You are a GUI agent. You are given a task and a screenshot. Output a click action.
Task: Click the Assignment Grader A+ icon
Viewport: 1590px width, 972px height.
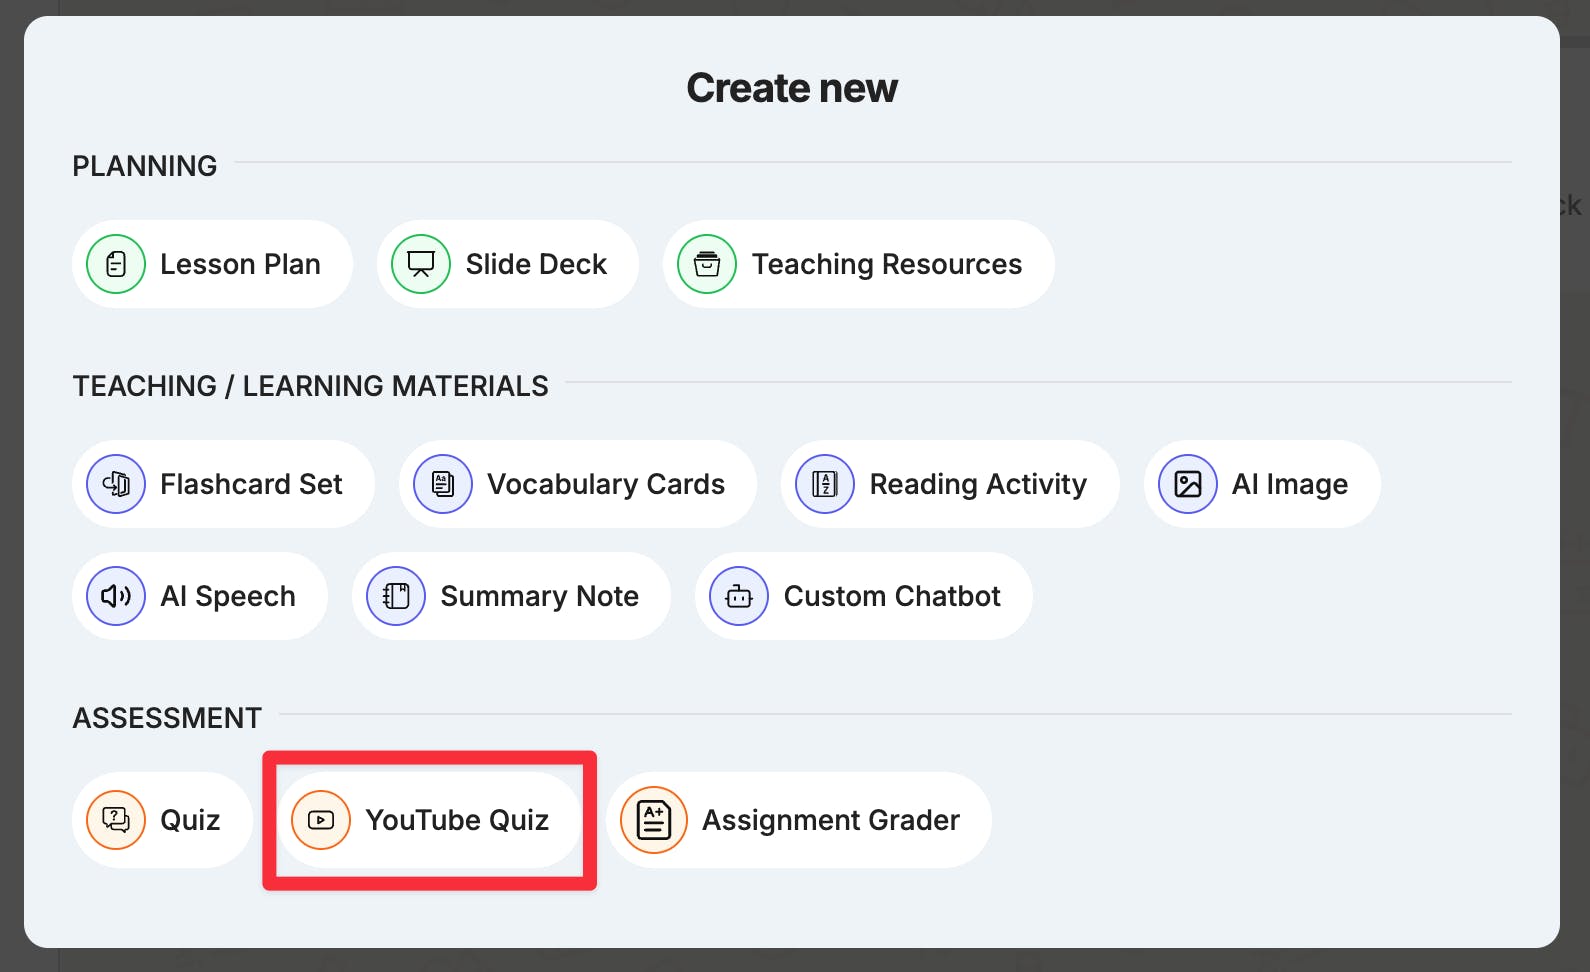pos(654,820)
